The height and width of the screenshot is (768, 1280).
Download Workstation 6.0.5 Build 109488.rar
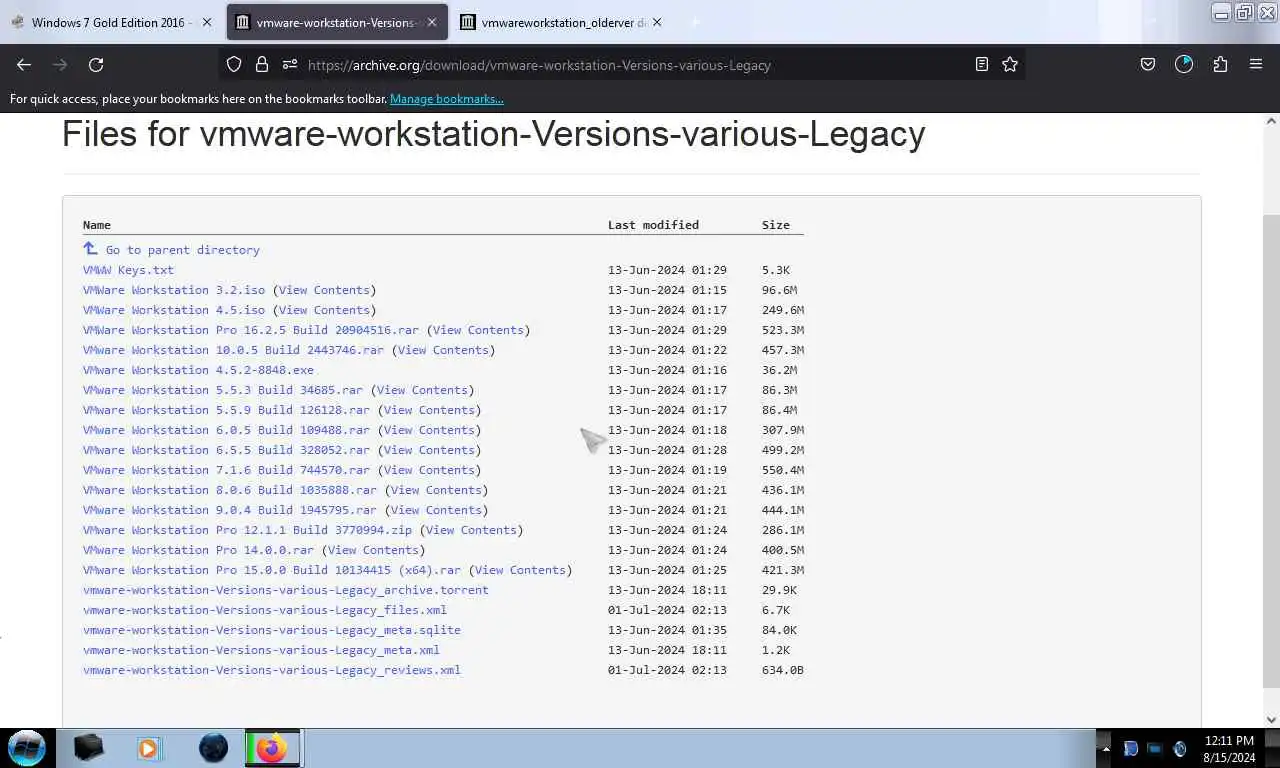pos(226,430)
